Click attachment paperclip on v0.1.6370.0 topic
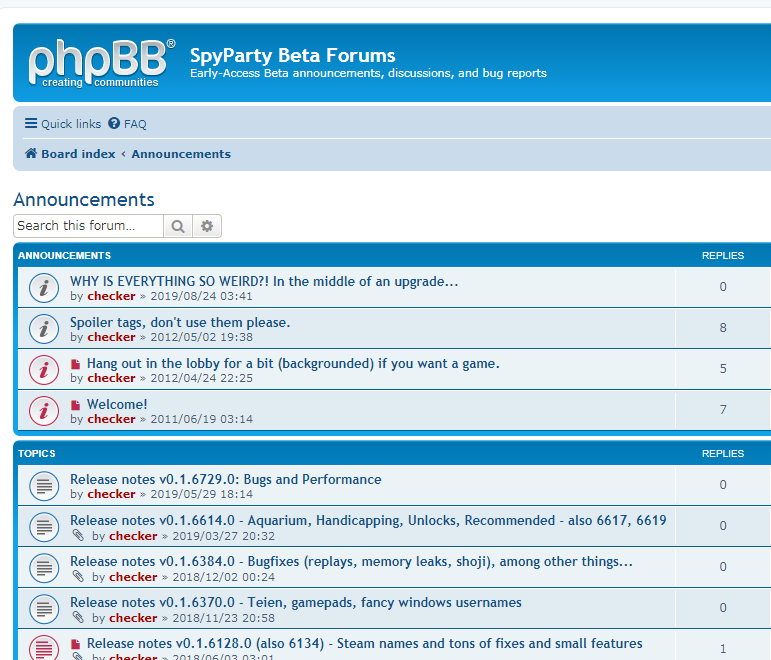The image size is (771, 660). pos(78,617)
